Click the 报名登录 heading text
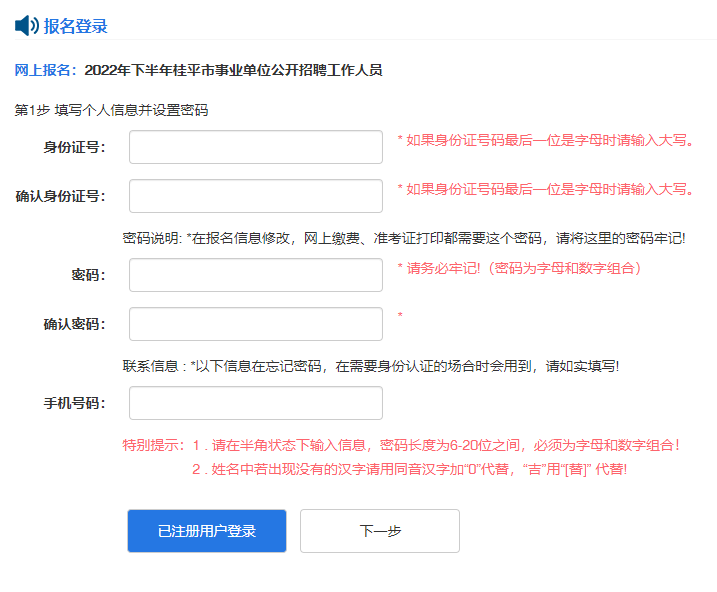Screen dimensions: 717x592 tap(76, 26)
